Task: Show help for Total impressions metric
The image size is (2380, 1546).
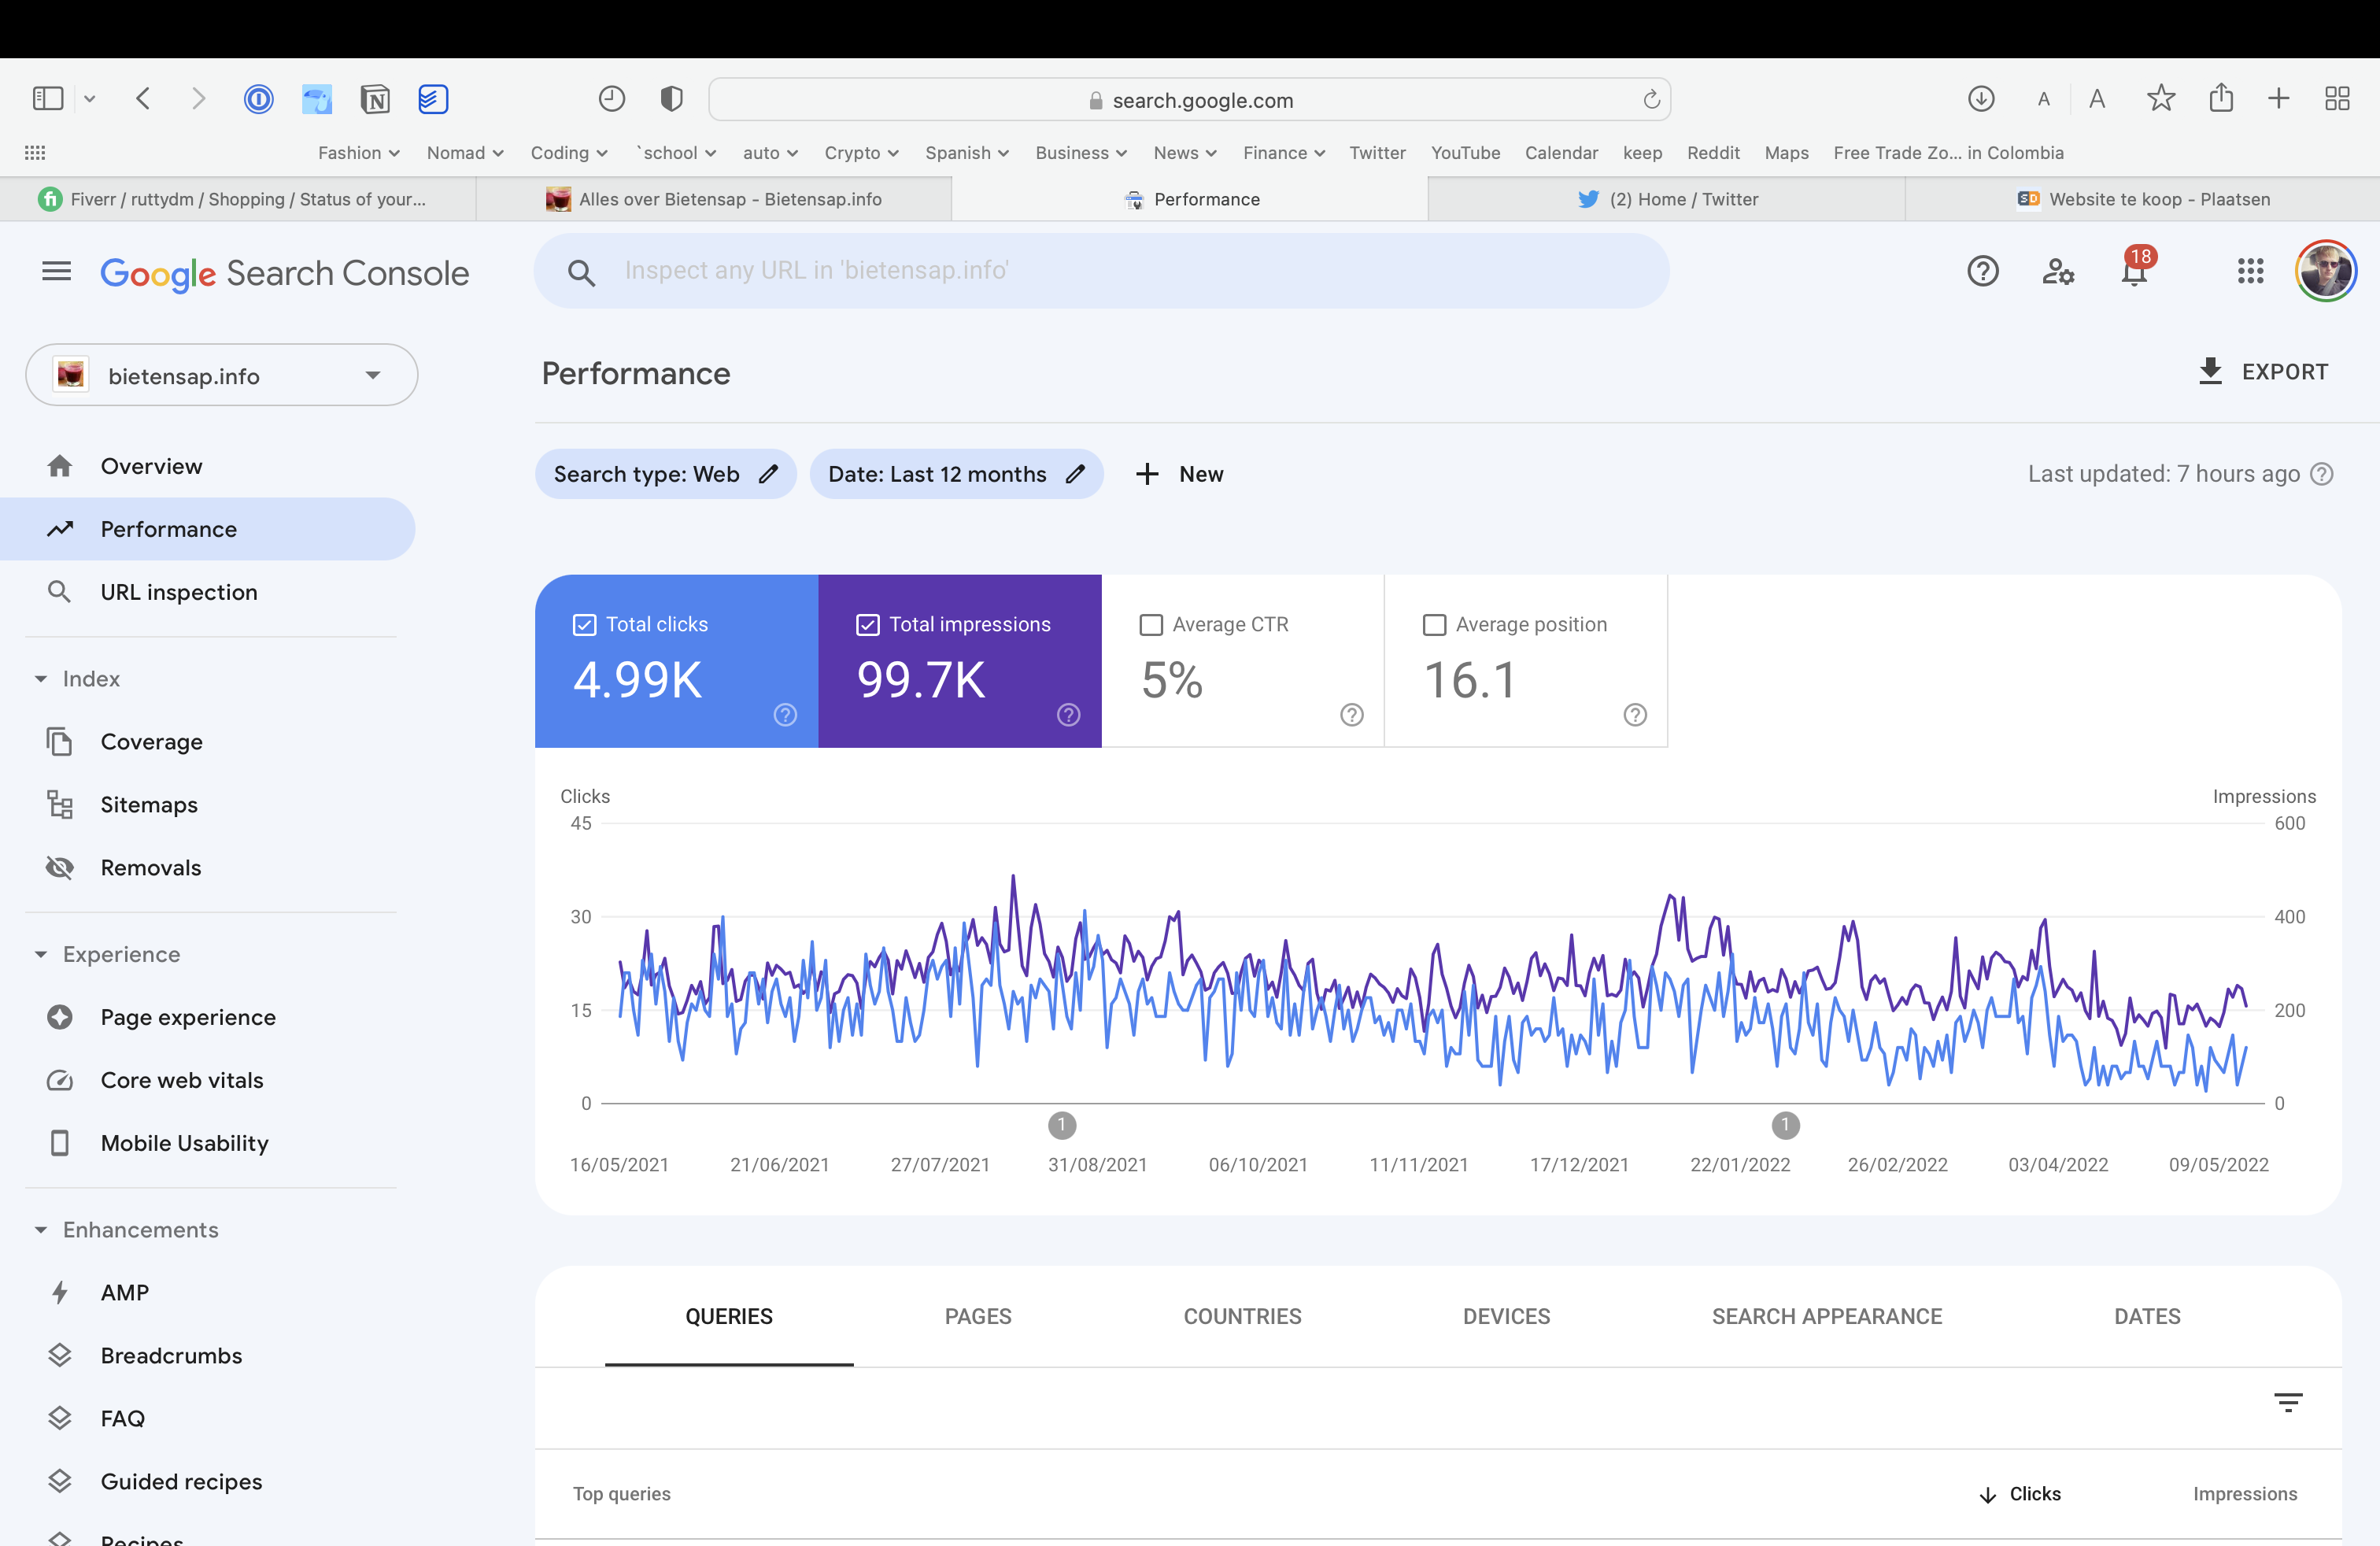Action: tap(1068, 714)
